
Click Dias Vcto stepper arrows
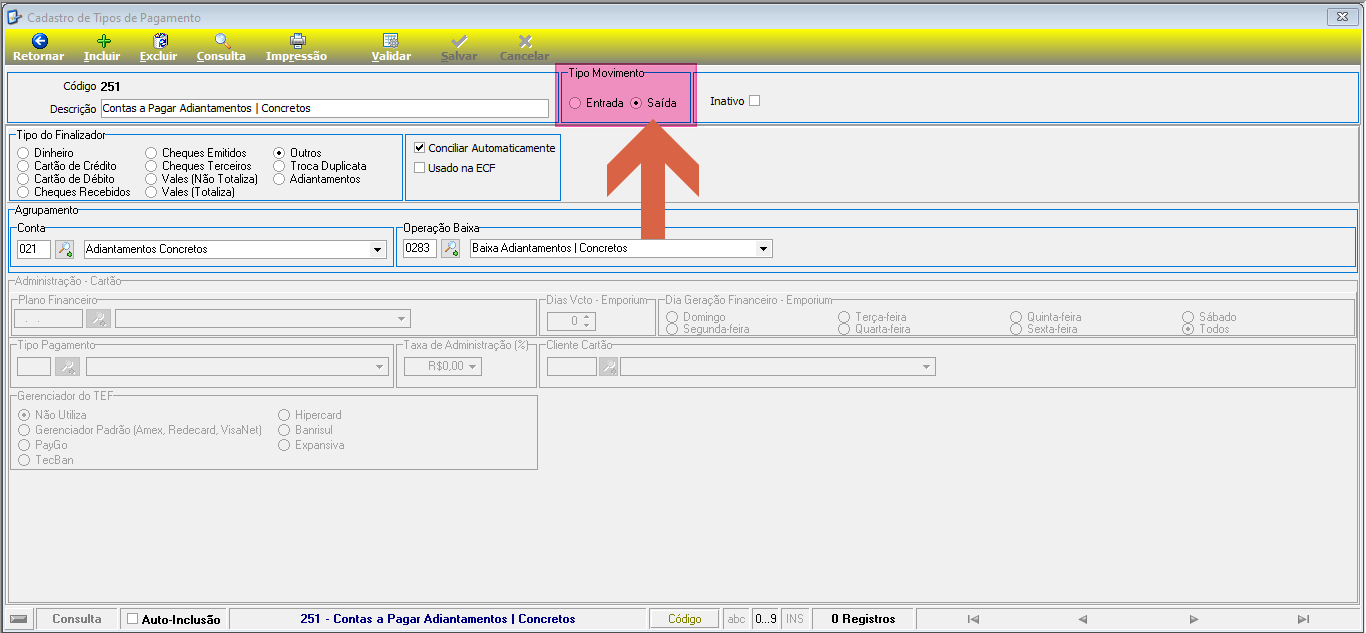[588, 321]
